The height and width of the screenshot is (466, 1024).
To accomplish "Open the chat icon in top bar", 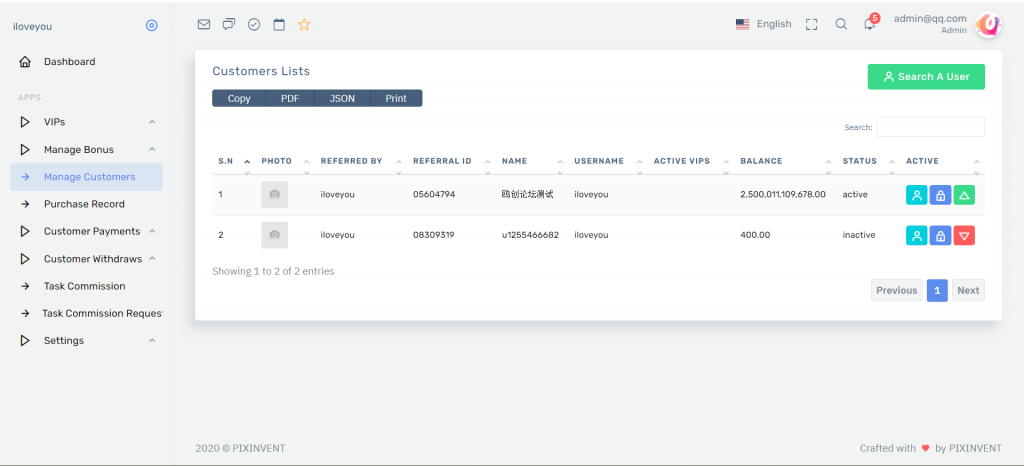I will click(x=229, y=24).
